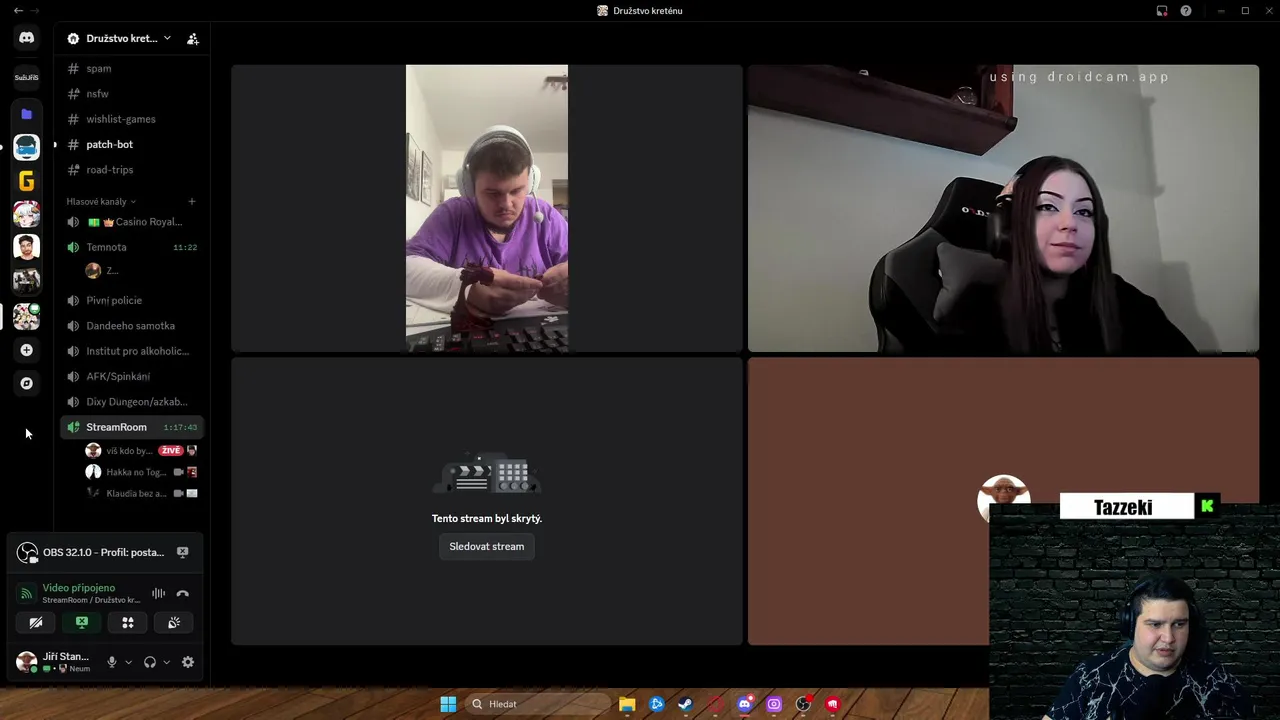The height and width of the screenshot is (720, 1280).
Task: Open headphone output options dropdown
Action: 166,662
